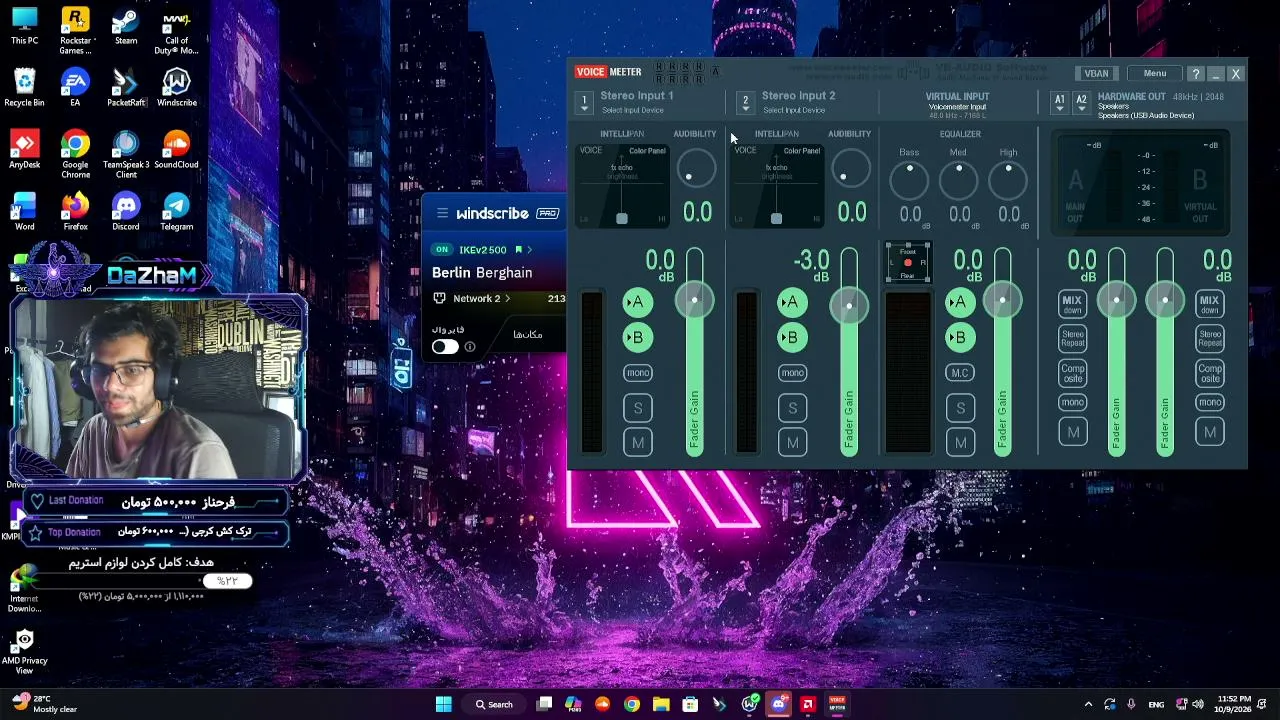Open TeamSpeak 3 Client shortcut
This screenshot has height=720, width=1280.
[126, 155]
